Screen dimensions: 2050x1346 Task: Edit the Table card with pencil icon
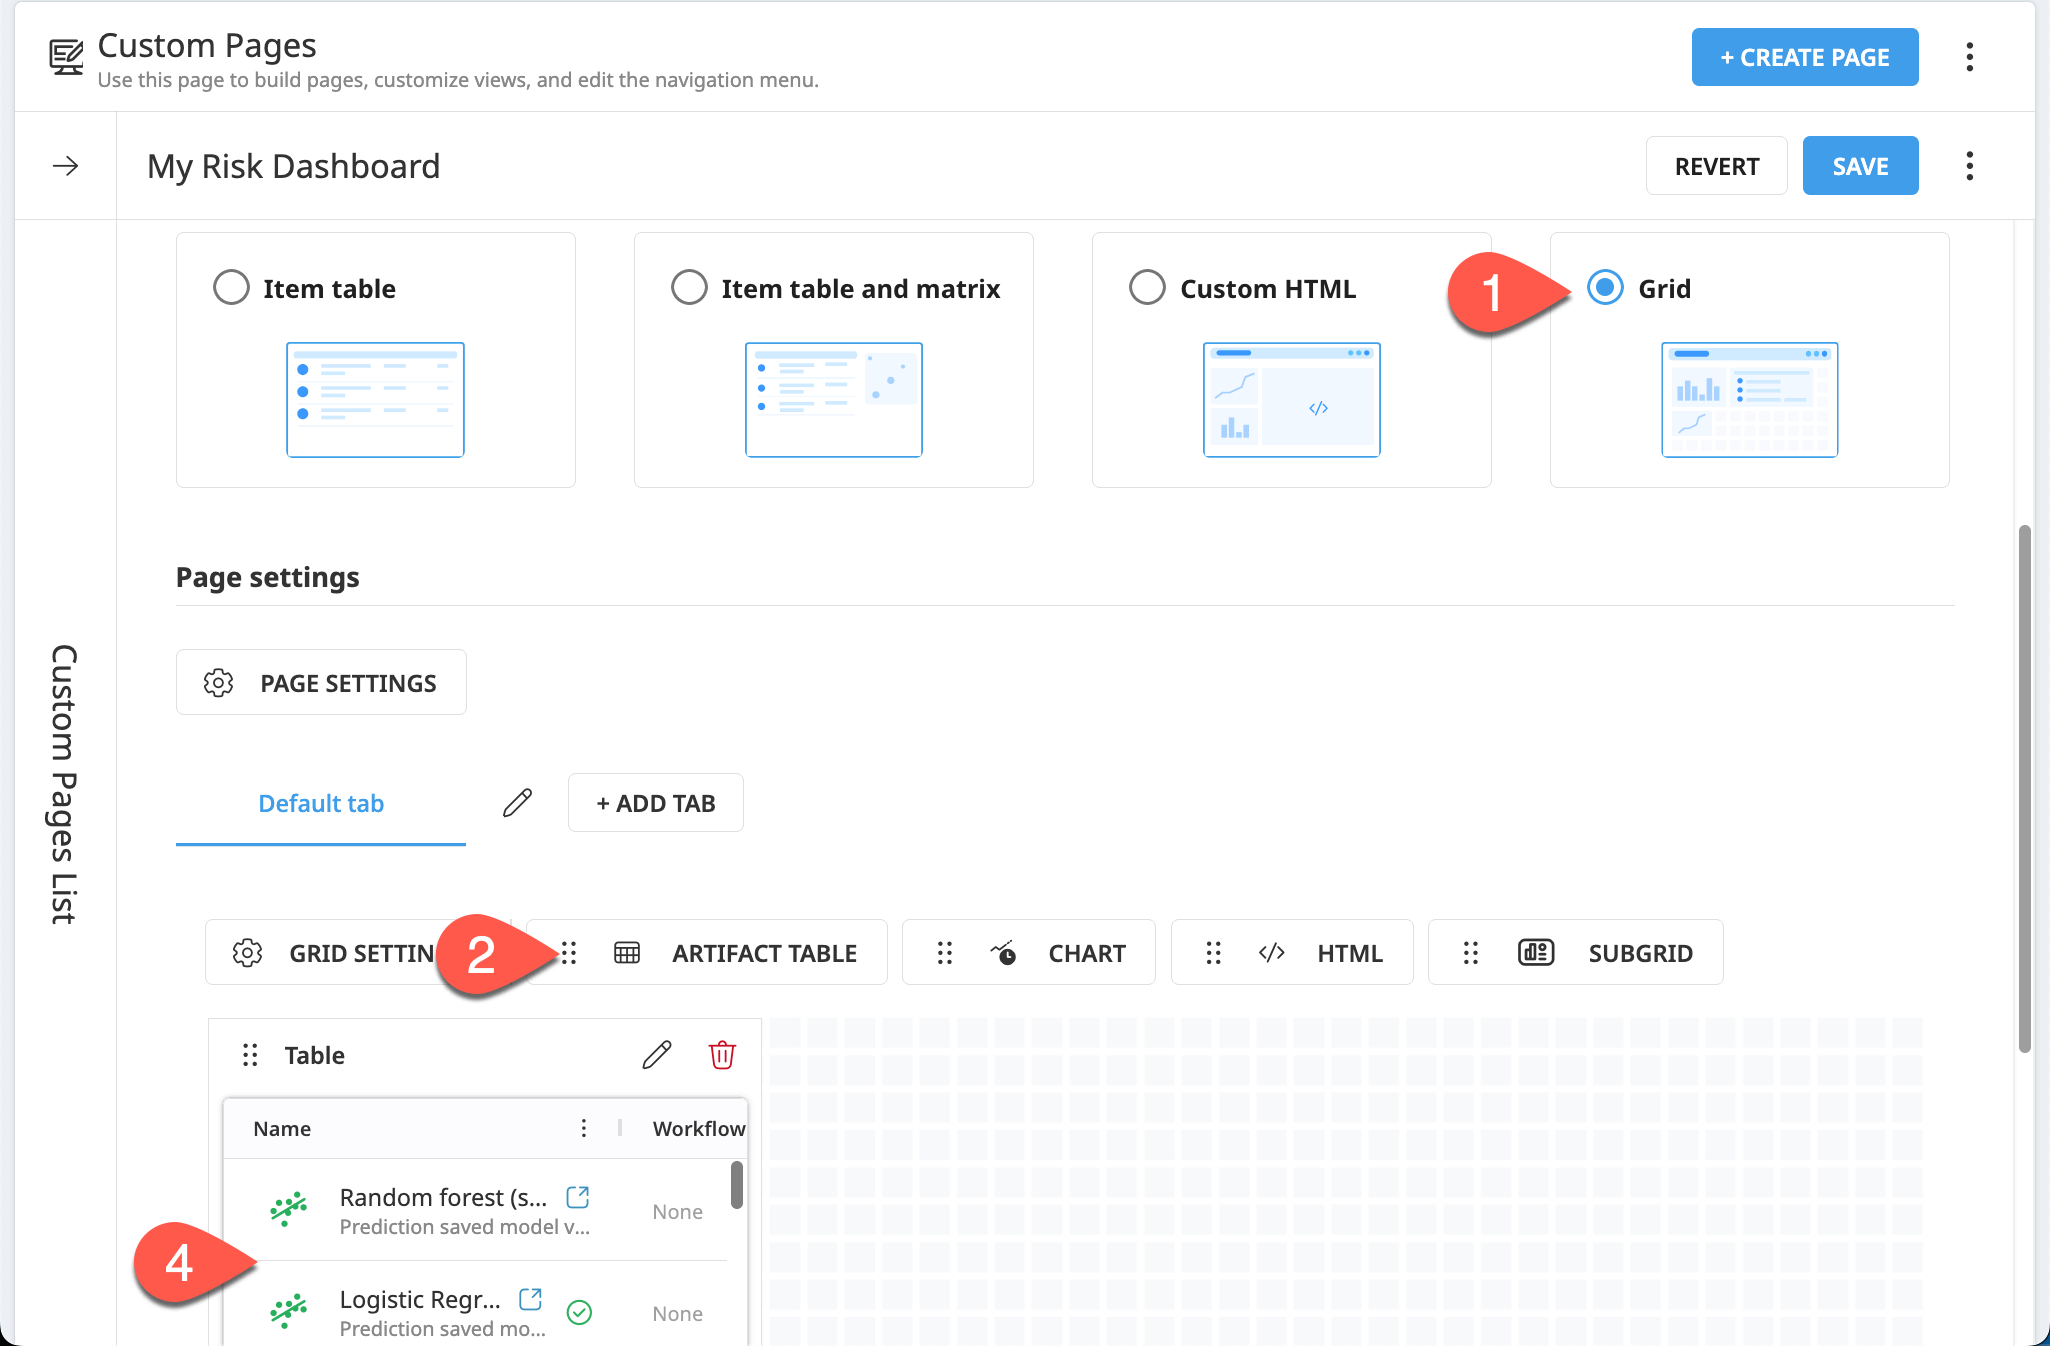[x=657, y=1055]
